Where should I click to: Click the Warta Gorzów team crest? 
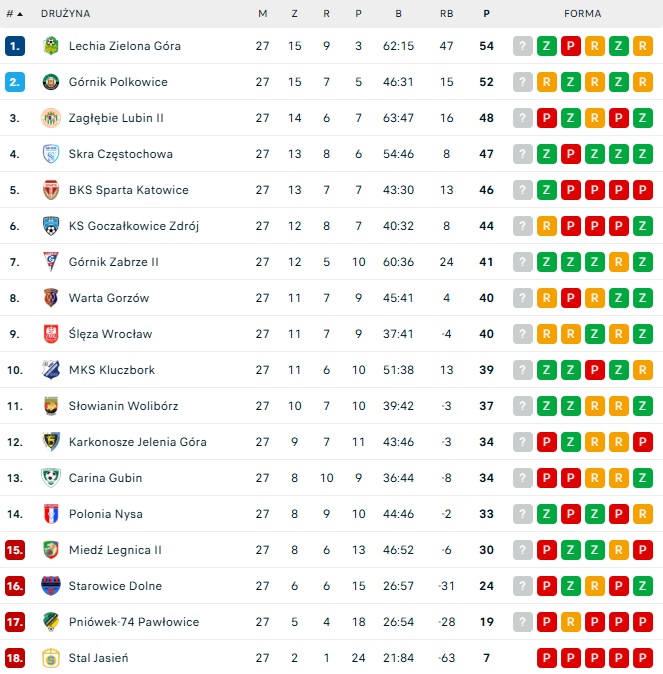pos(51,298)
